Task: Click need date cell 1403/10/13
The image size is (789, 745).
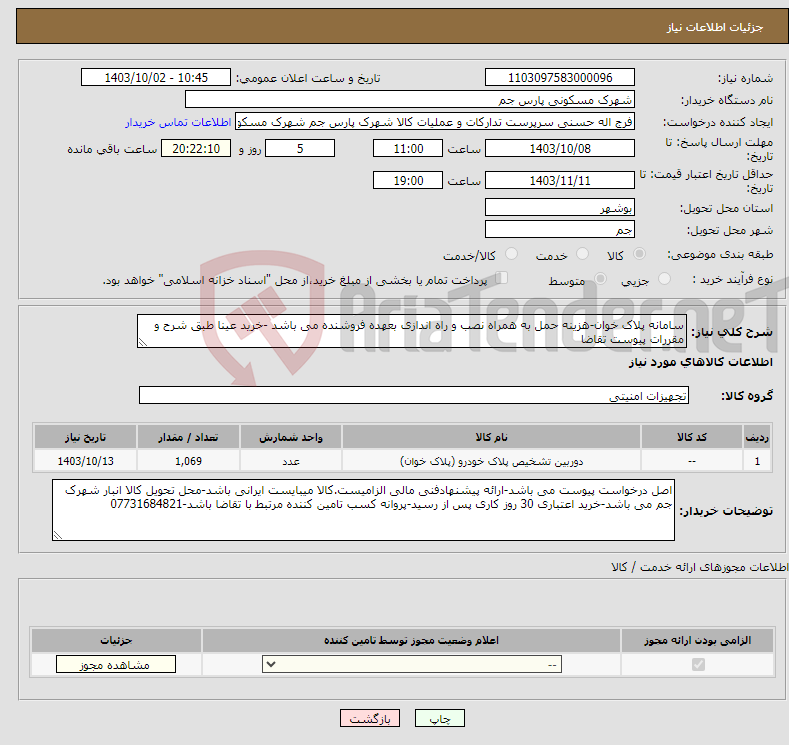Action: coord(86,461)
